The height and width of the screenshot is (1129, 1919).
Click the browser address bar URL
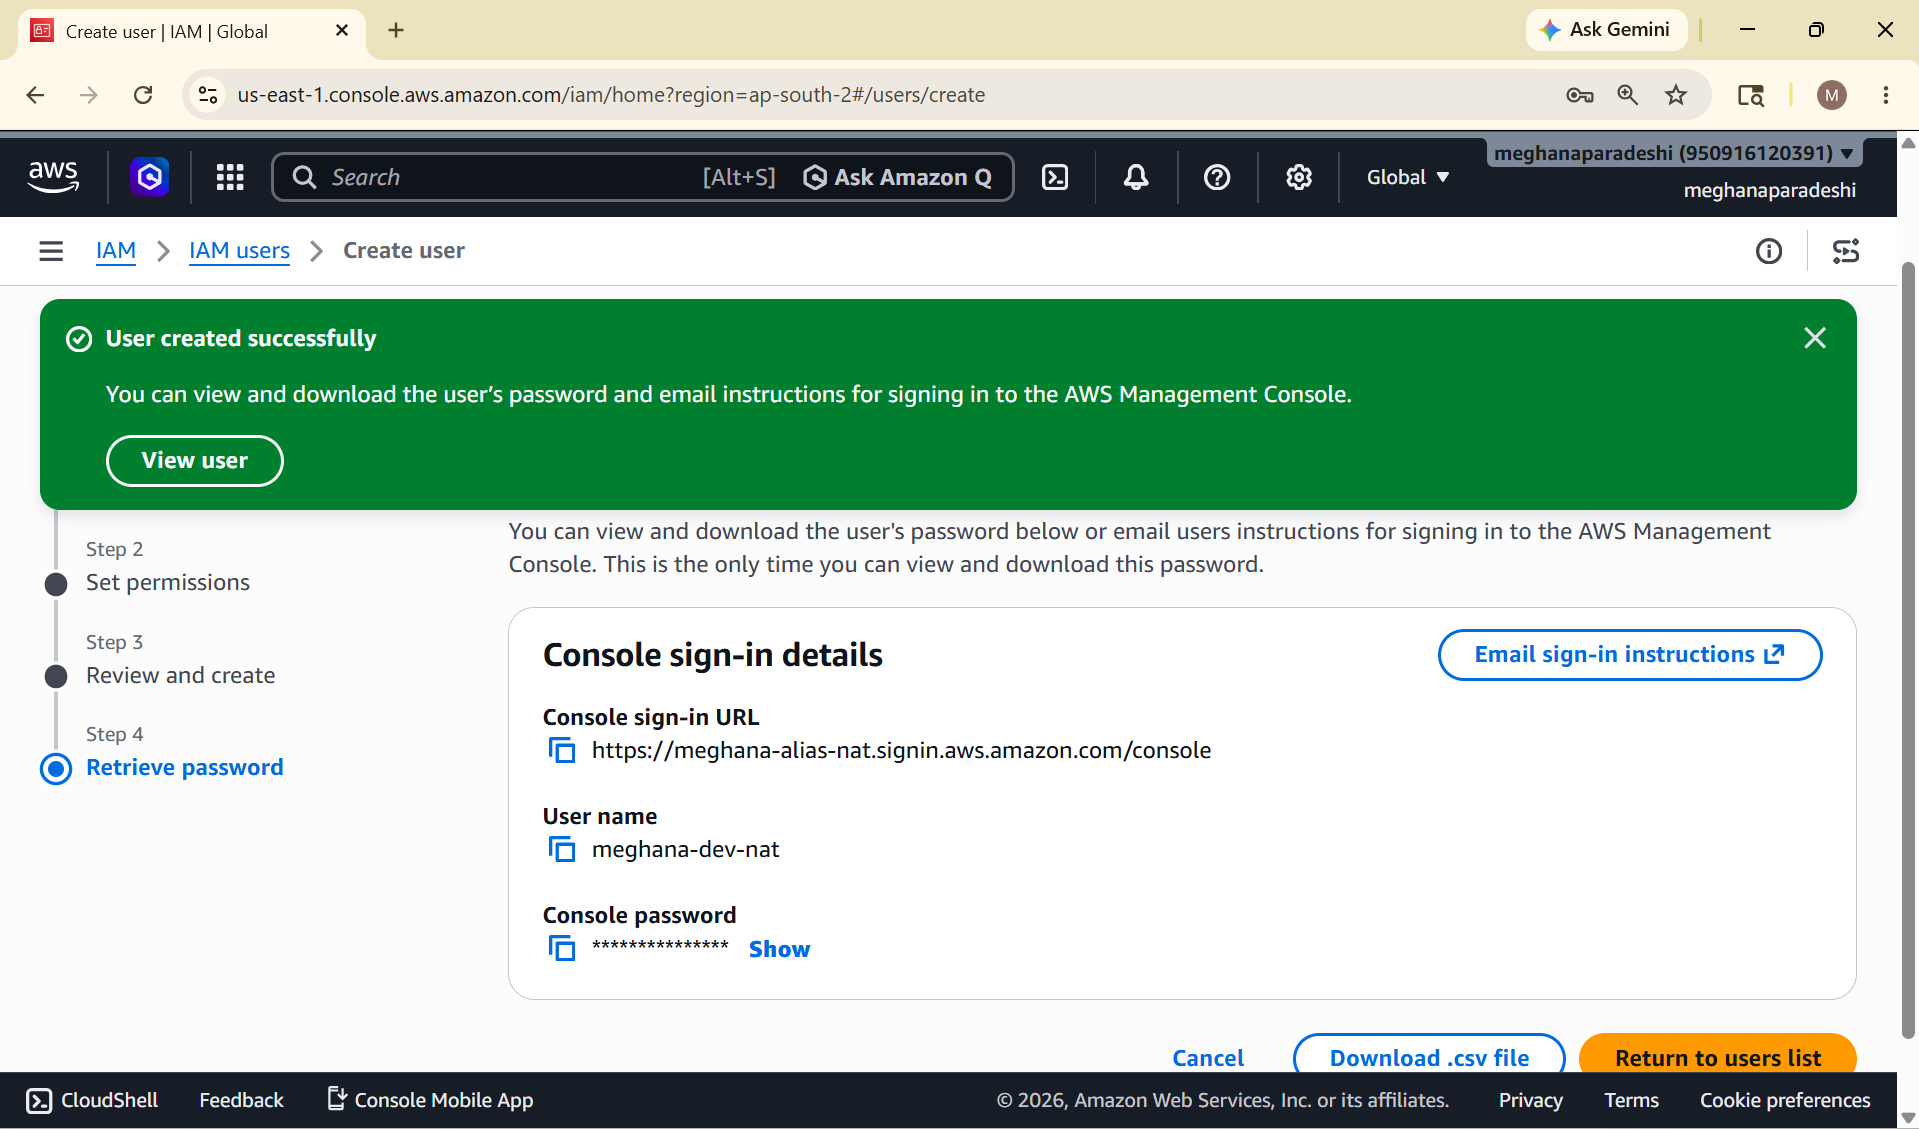click(x=611, y=95)
